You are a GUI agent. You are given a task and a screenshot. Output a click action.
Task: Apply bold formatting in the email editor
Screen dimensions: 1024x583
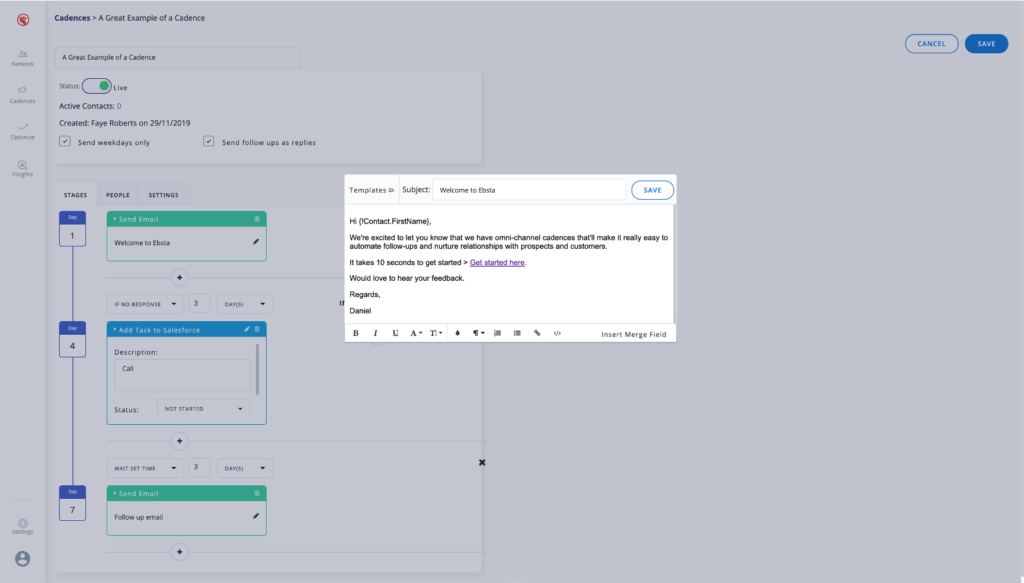(356, 333)
